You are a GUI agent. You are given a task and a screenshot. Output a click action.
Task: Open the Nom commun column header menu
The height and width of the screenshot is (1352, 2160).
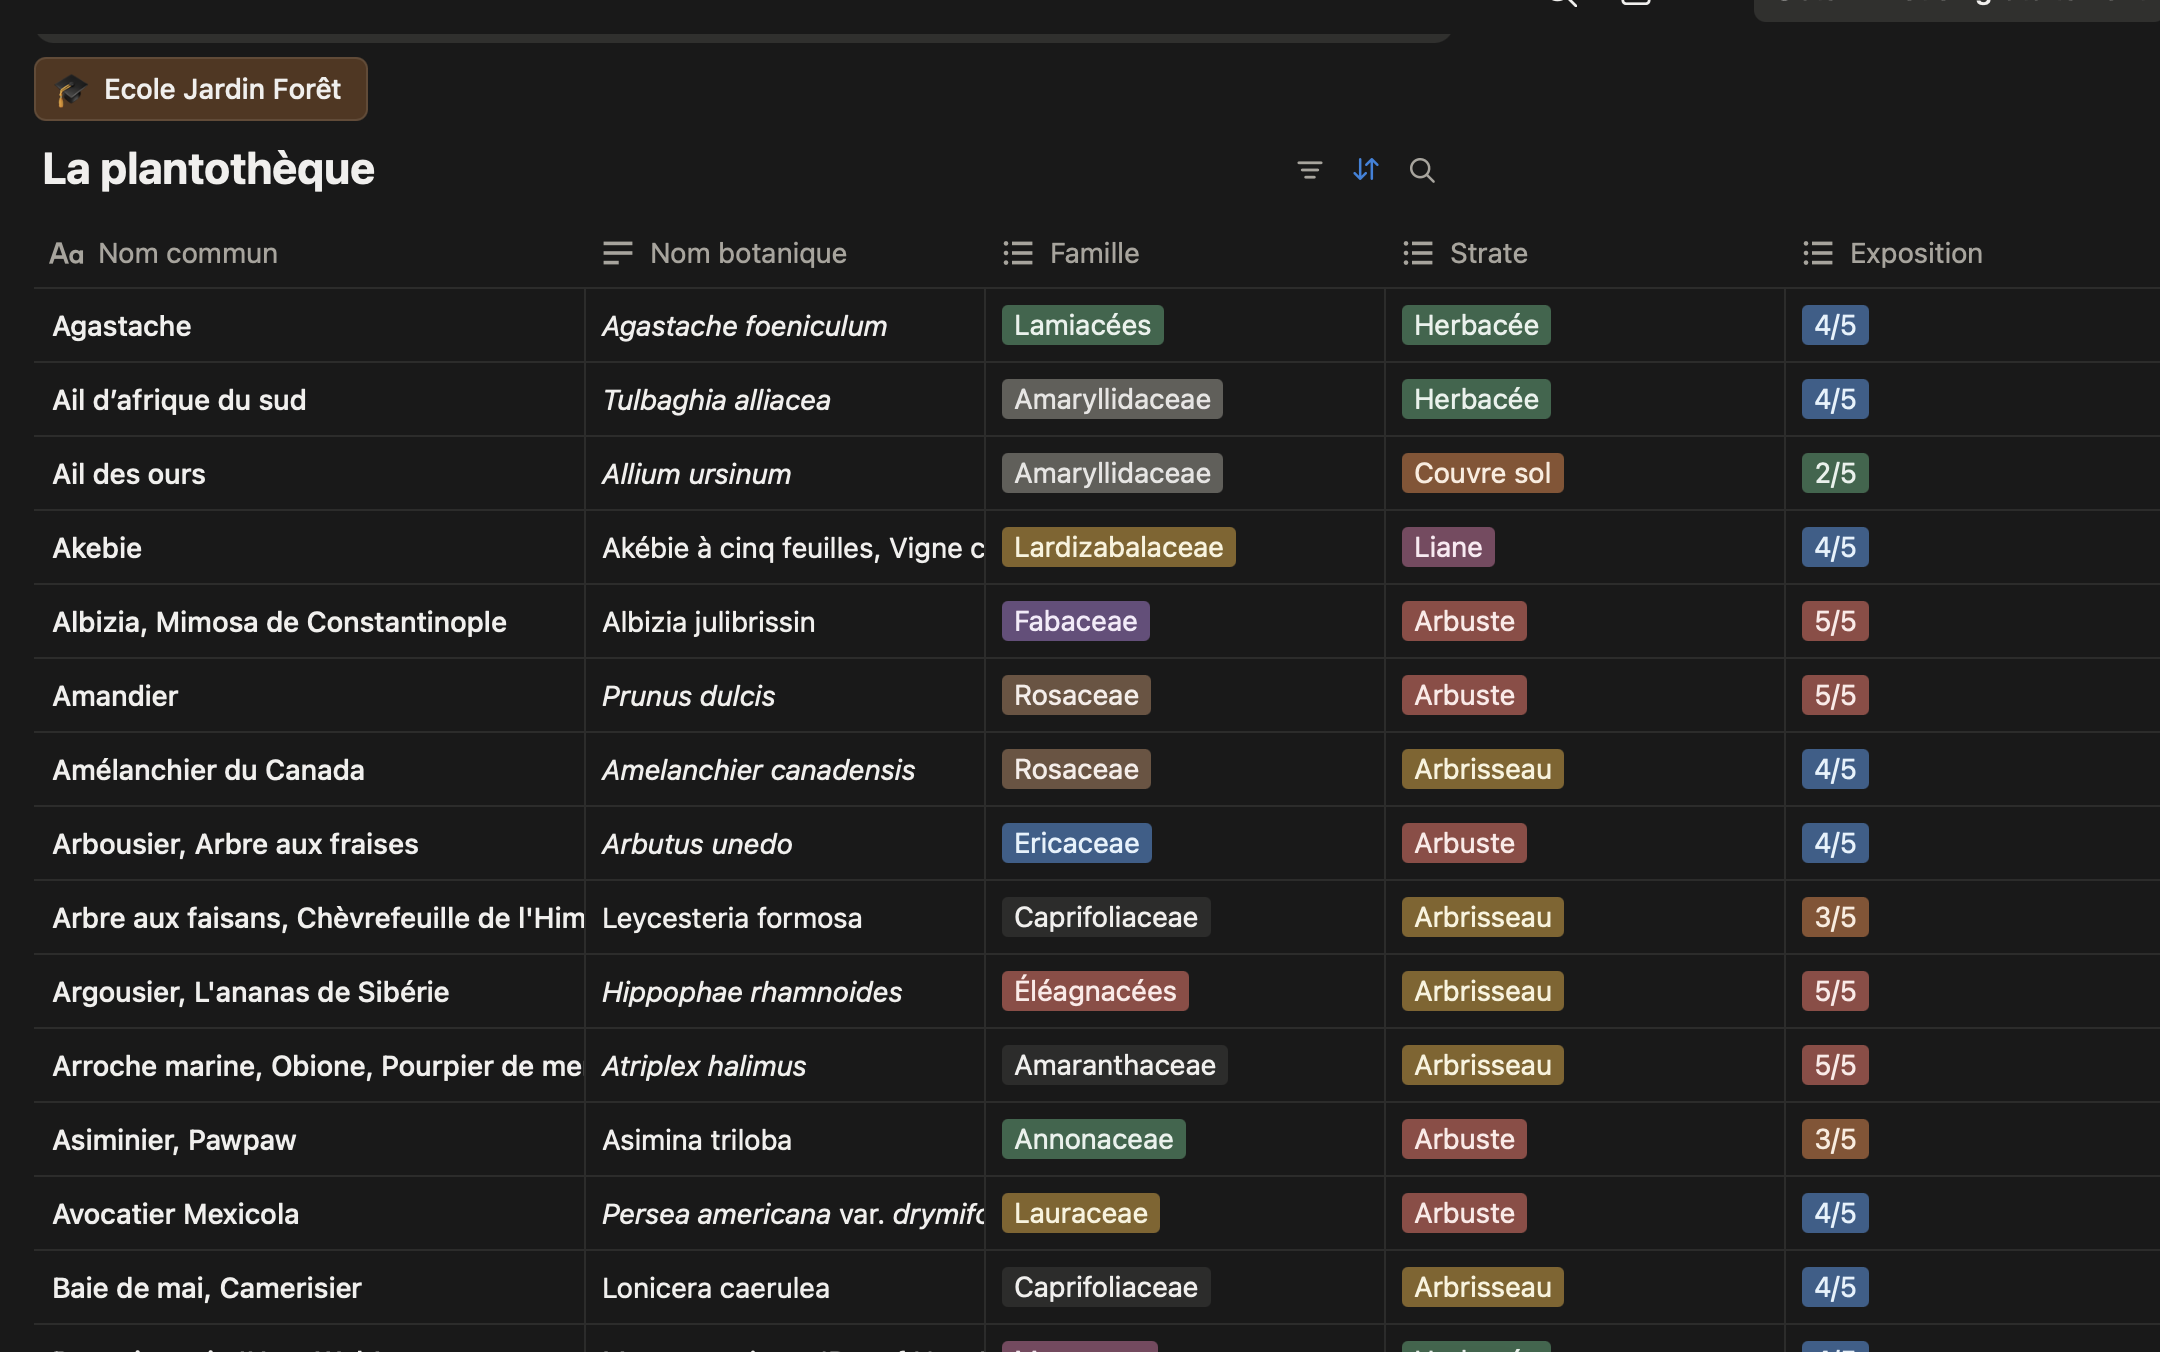[188, 254]
